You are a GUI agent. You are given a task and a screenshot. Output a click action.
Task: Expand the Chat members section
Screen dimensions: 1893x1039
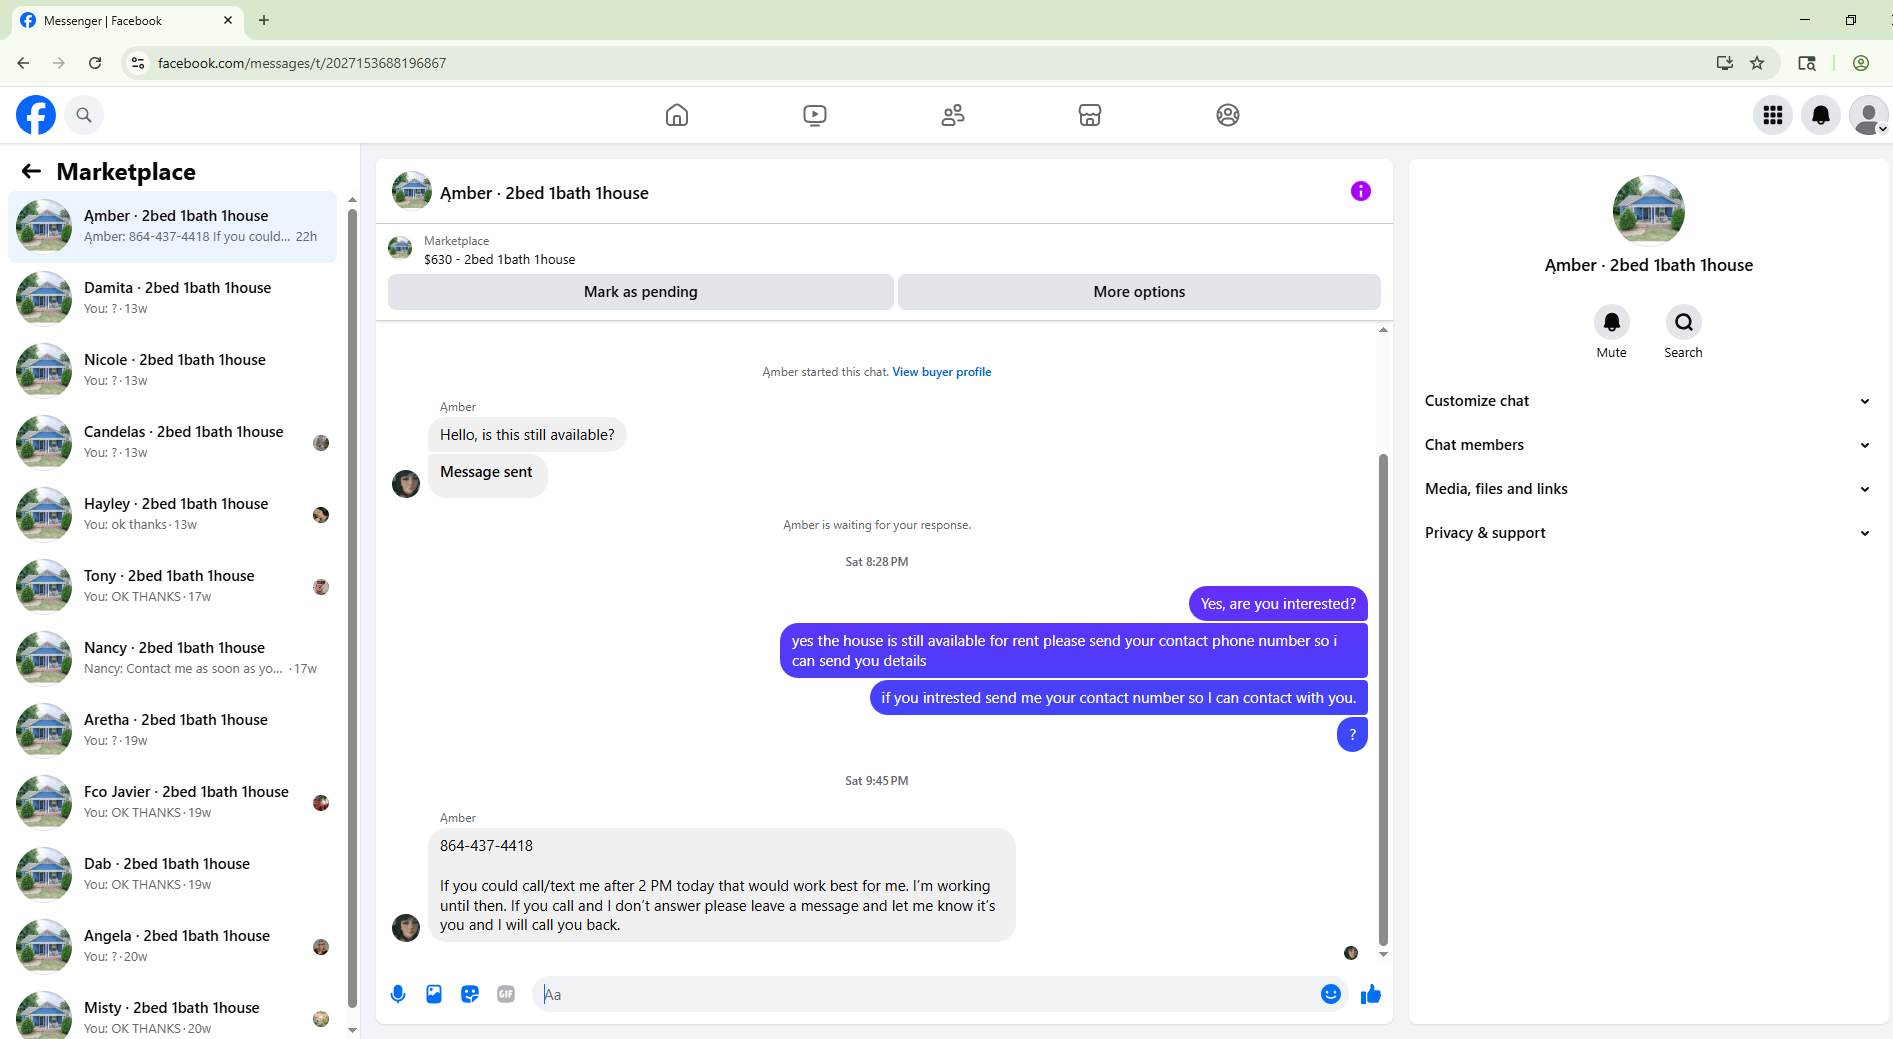pyautogui.click(x=1648, y=445)
